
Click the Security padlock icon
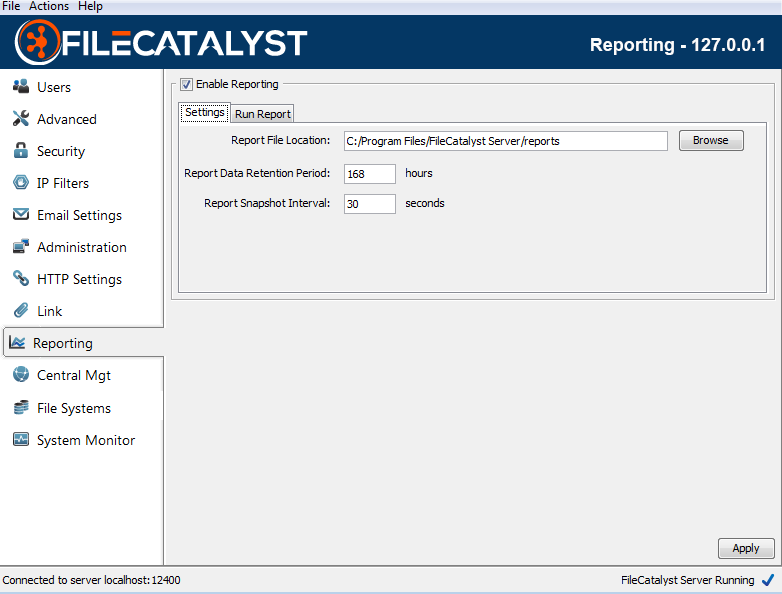coord(20,150)
